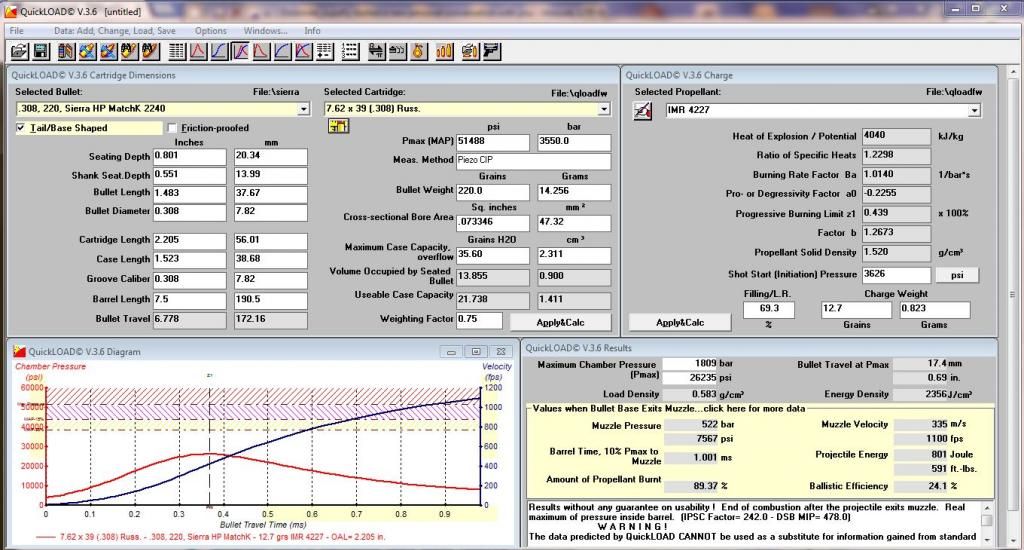Click the second red curve toolbar icon
1024x550 pixels.
tap(261, 51)
